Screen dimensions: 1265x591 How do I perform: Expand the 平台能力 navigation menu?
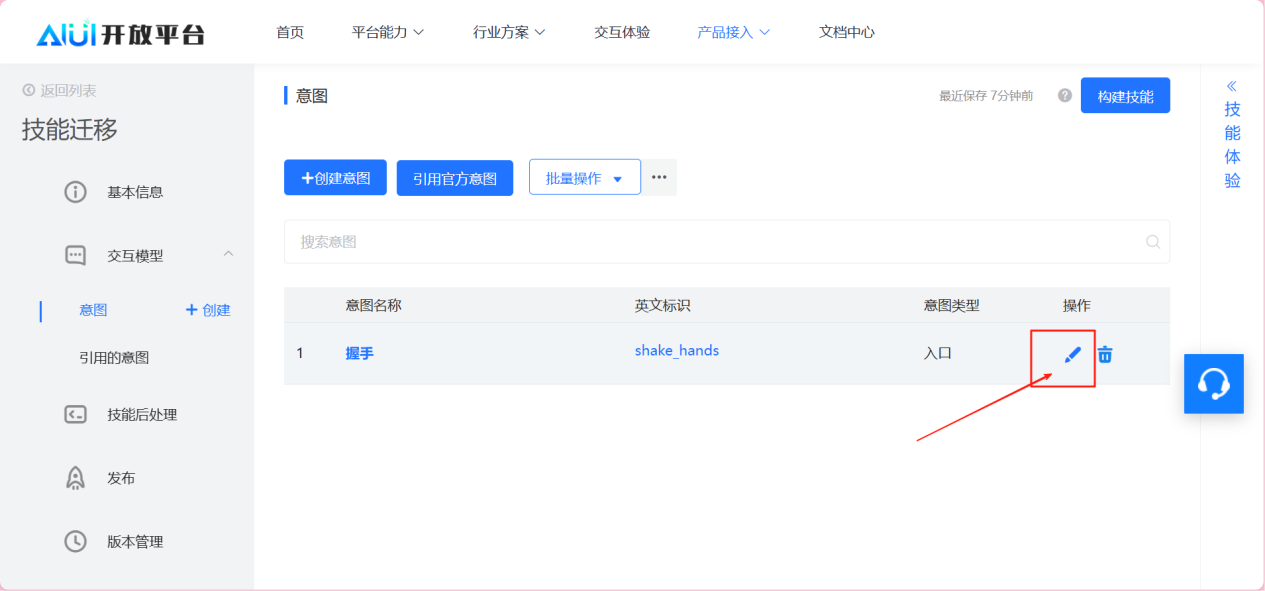[388, 32]
